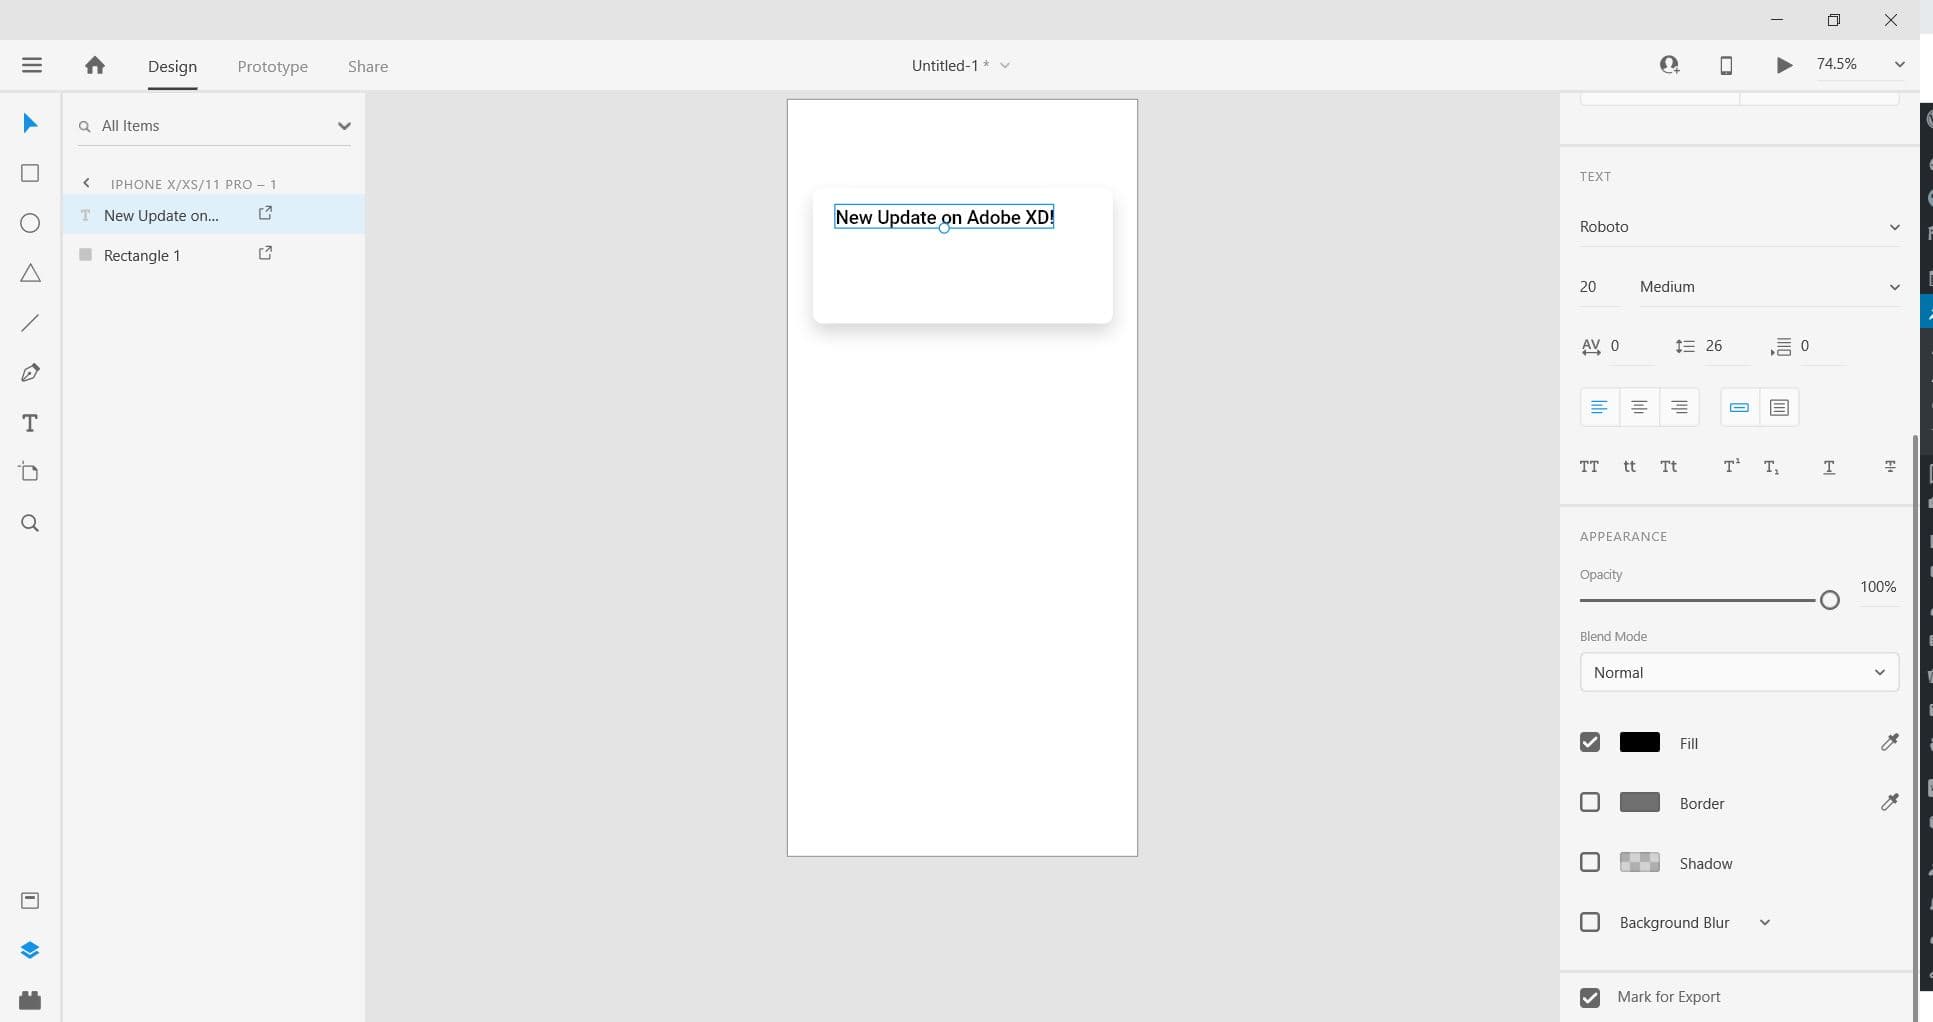Switch to the Prototype tab
Screen dimensions: 1933x1022
point(272,66)
